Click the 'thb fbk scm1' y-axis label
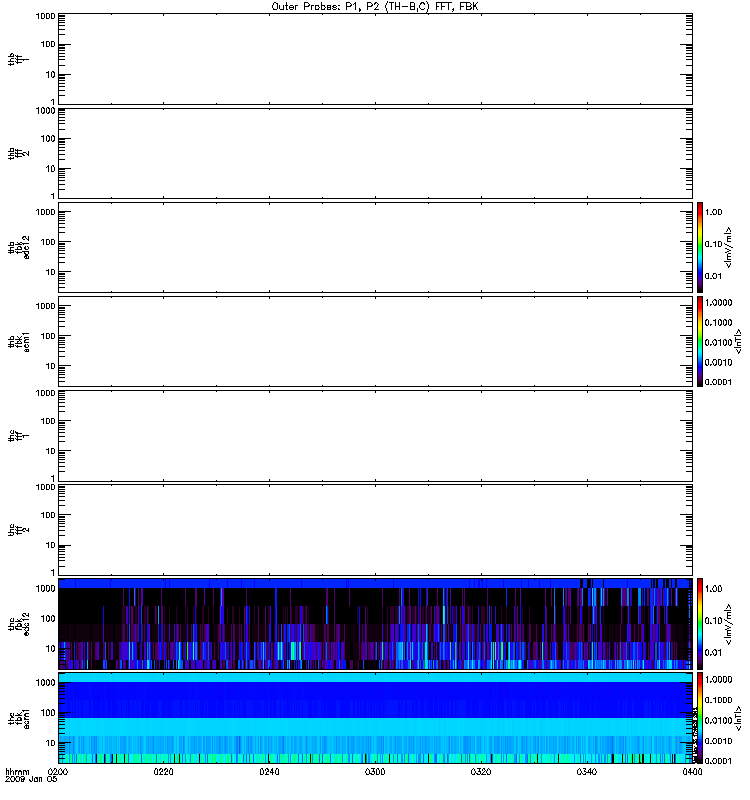 pyautogui.click(x=18, y=341)
